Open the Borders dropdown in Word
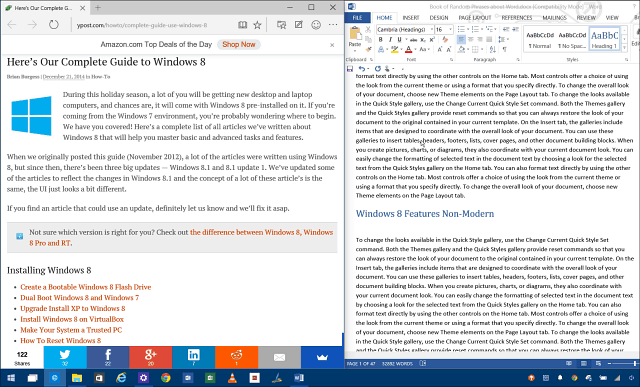The height and width of the screenshot is (387, 640). tap(482, 49)
